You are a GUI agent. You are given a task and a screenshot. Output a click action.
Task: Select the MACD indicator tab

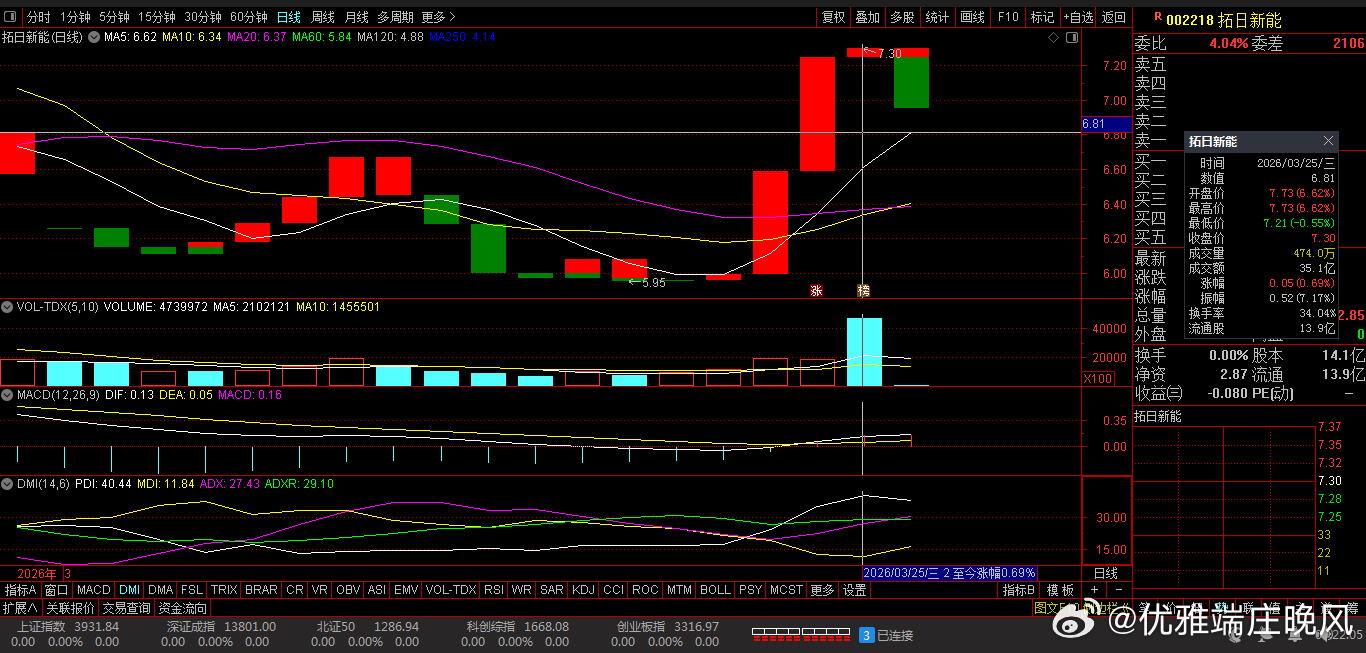94,590
